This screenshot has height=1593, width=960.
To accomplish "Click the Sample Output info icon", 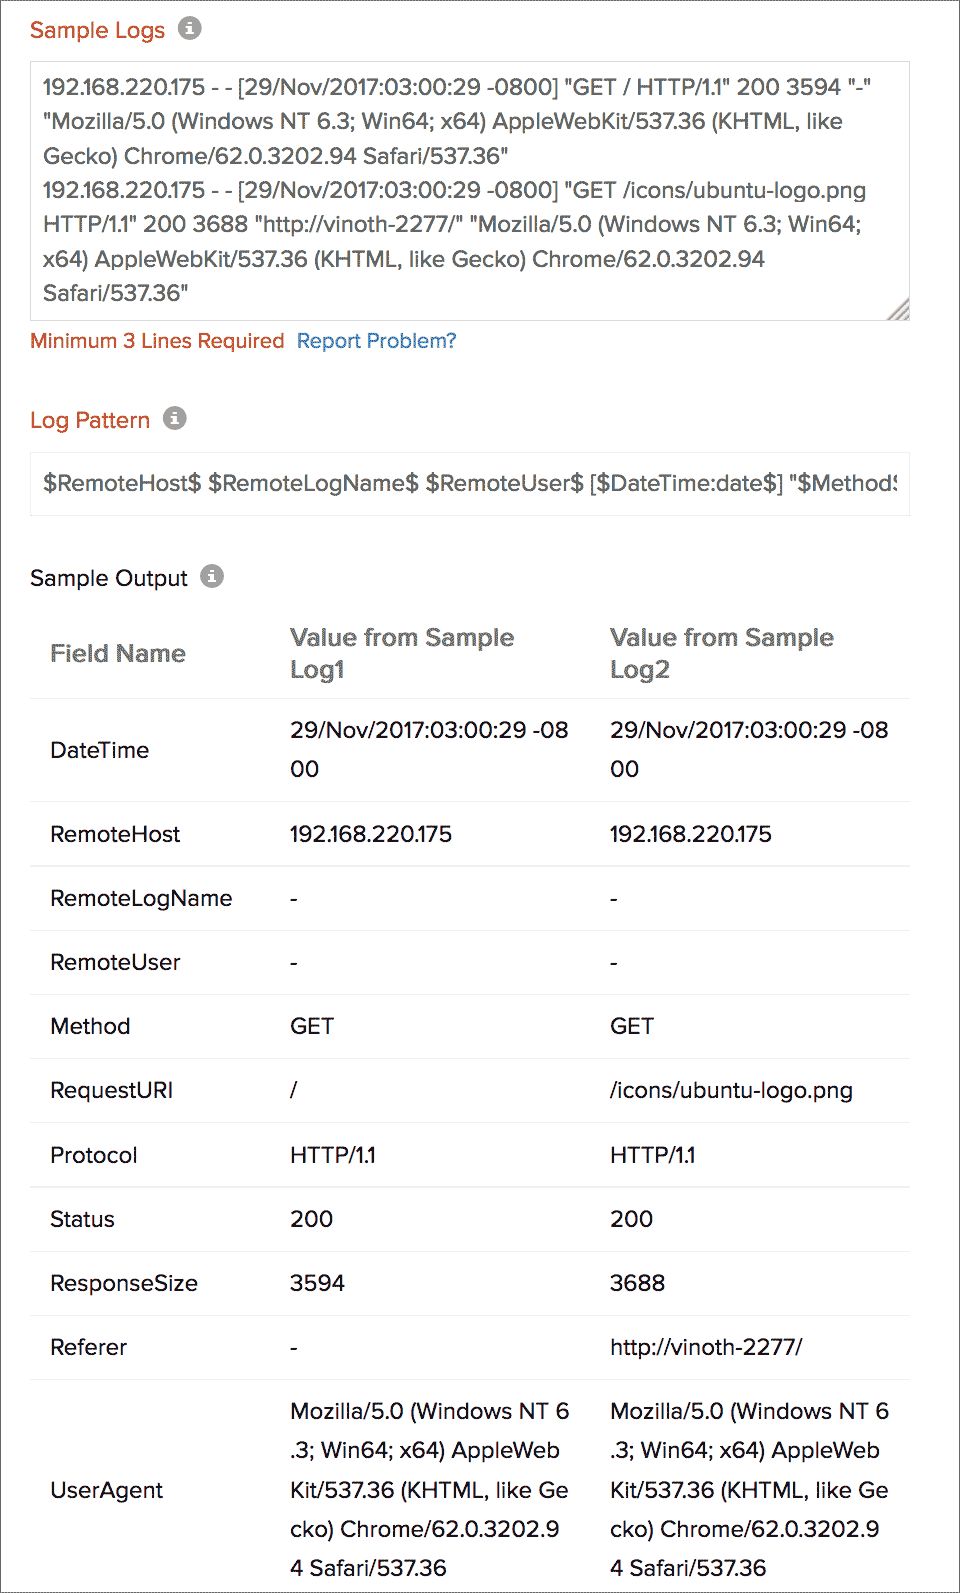I will point(212,577).
